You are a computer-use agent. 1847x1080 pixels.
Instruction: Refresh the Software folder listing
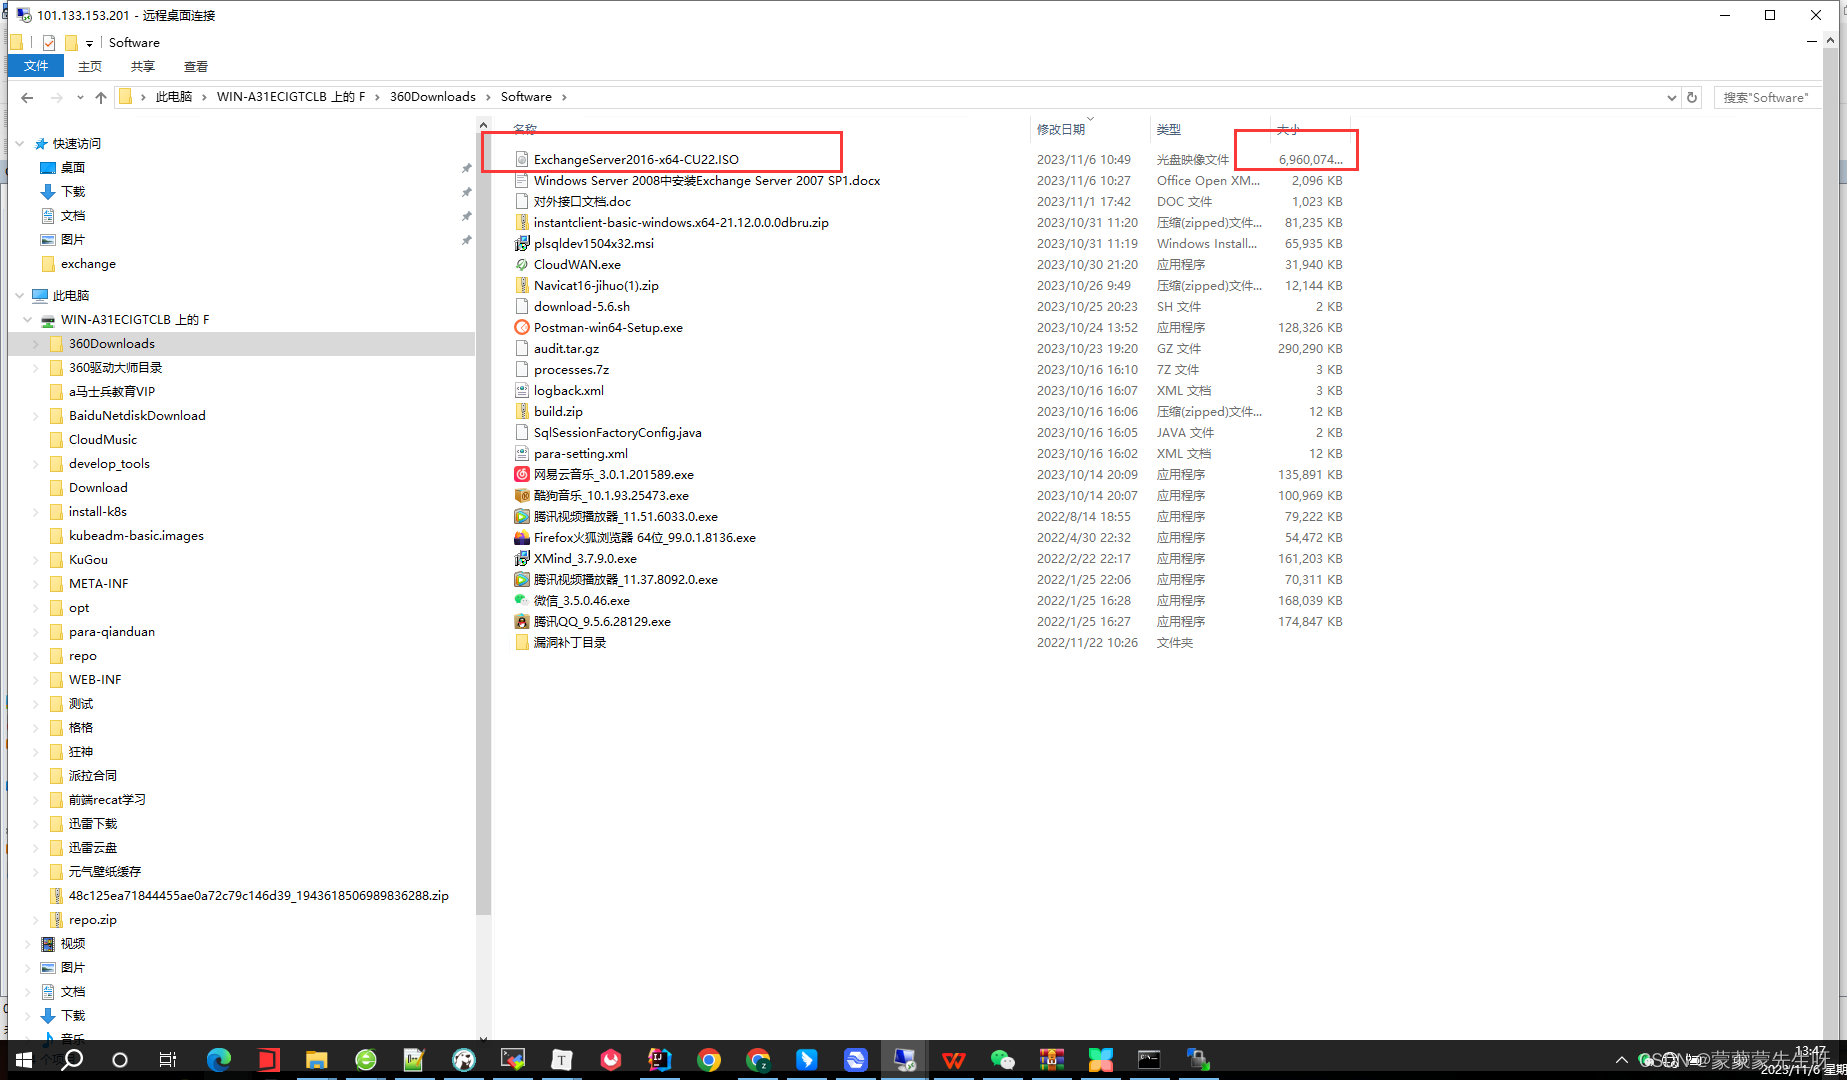pyautogui.click(x=1692, y=97)
